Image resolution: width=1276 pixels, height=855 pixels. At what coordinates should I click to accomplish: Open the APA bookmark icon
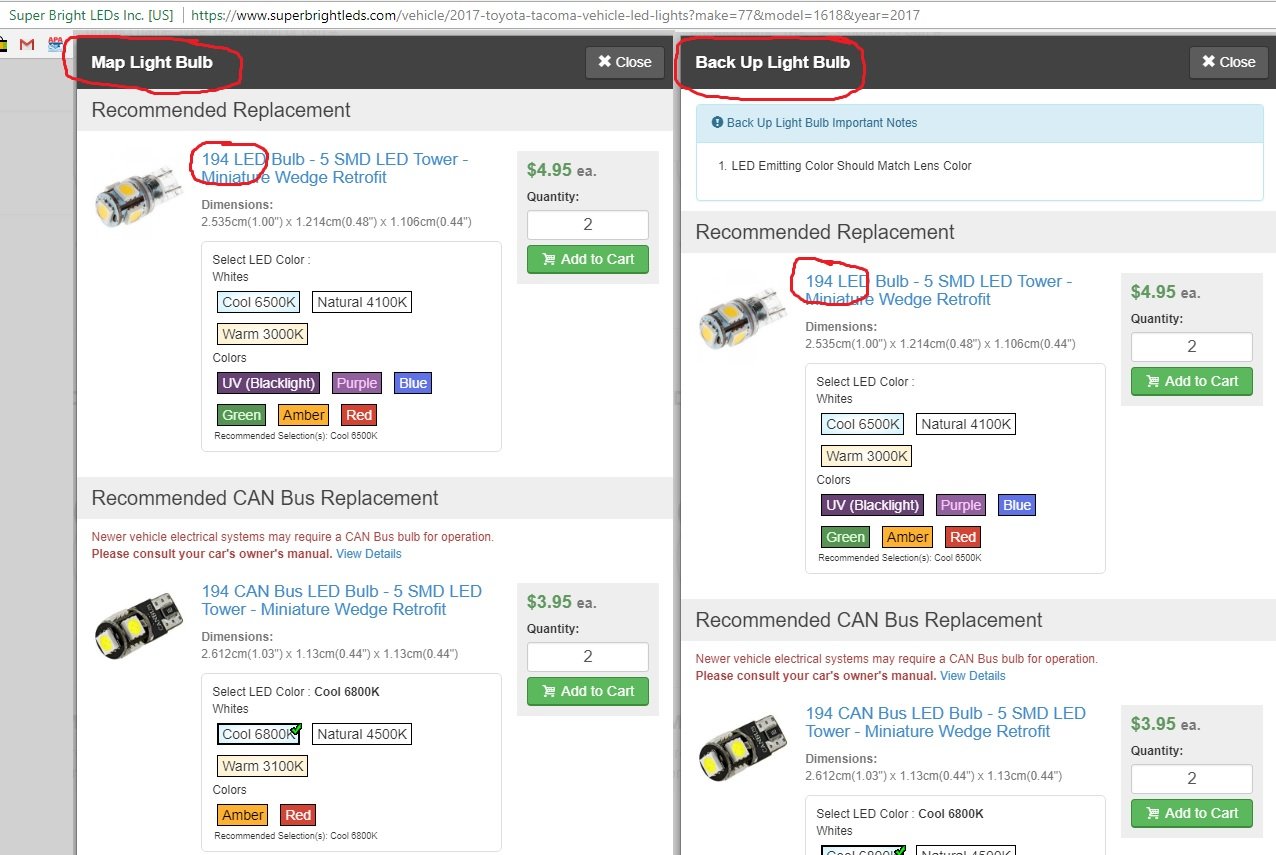click(x=55, y=44)
